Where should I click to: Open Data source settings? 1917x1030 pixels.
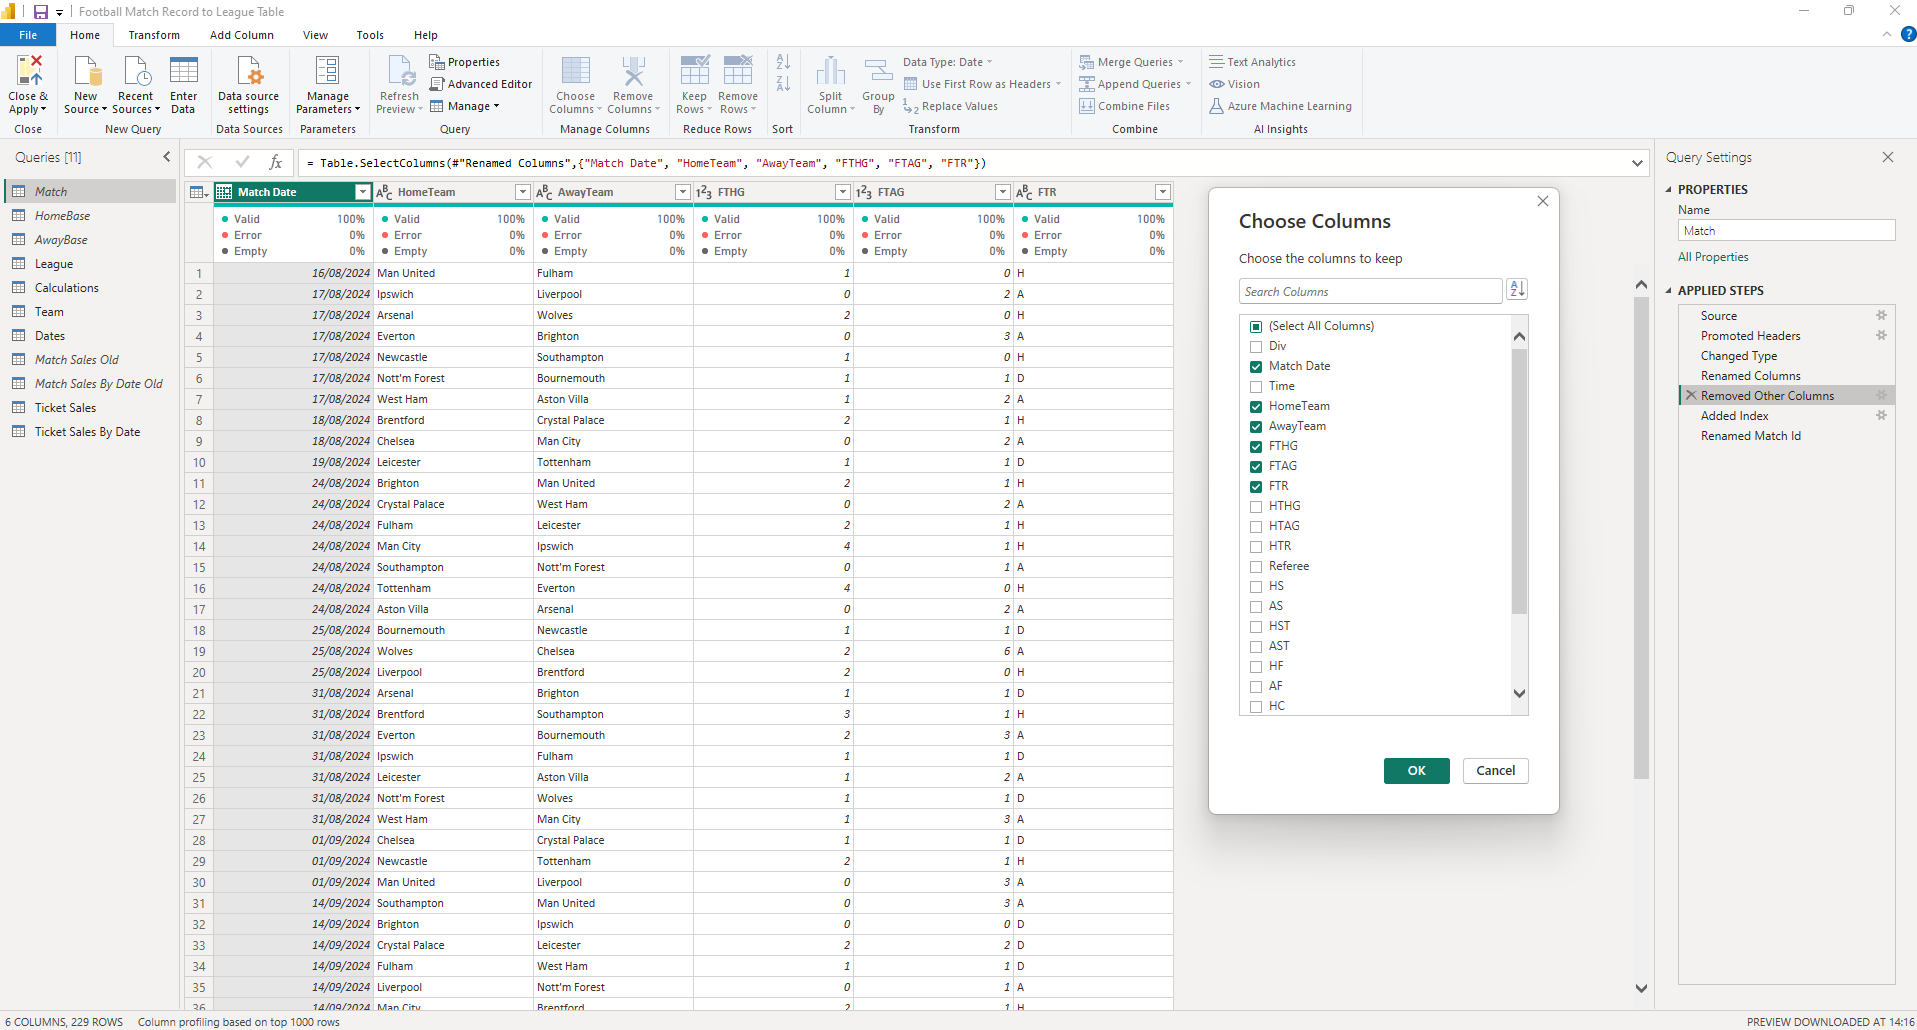pos(248,84)
